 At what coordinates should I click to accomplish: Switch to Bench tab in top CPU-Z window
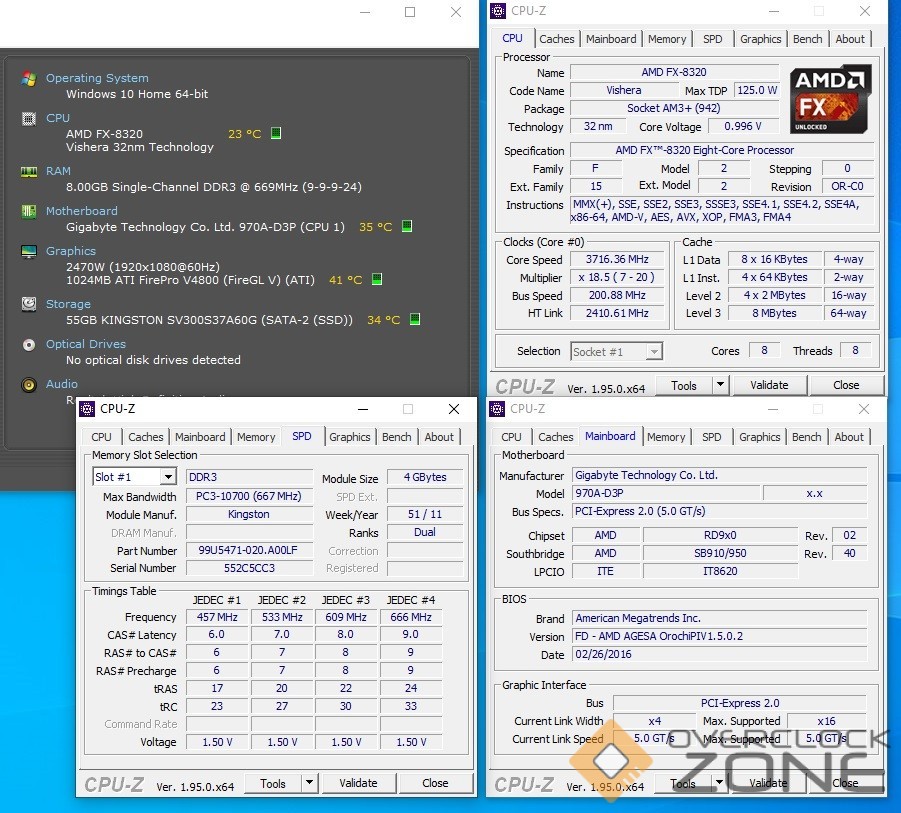(807, 39)
